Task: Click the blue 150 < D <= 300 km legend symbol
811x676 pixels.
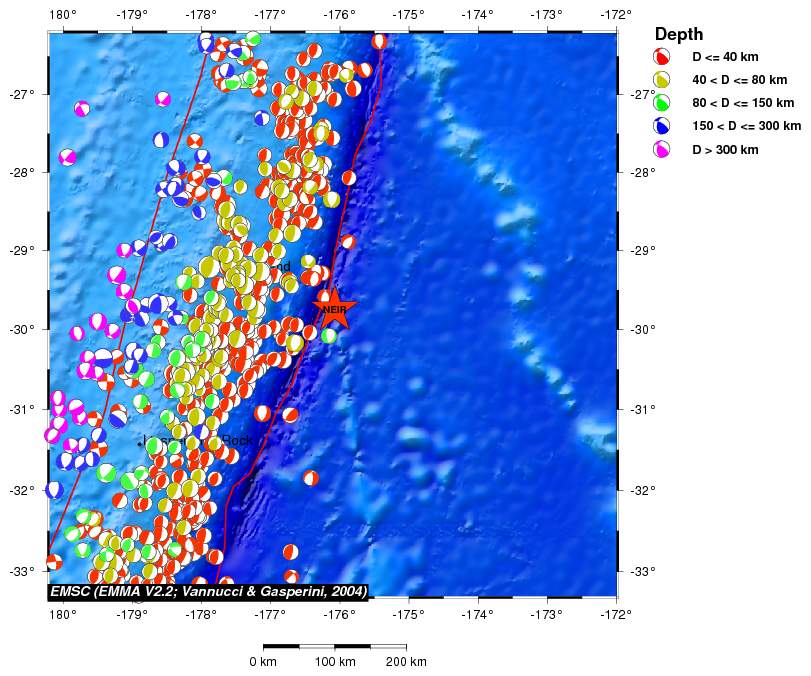Action: point(661,126)
